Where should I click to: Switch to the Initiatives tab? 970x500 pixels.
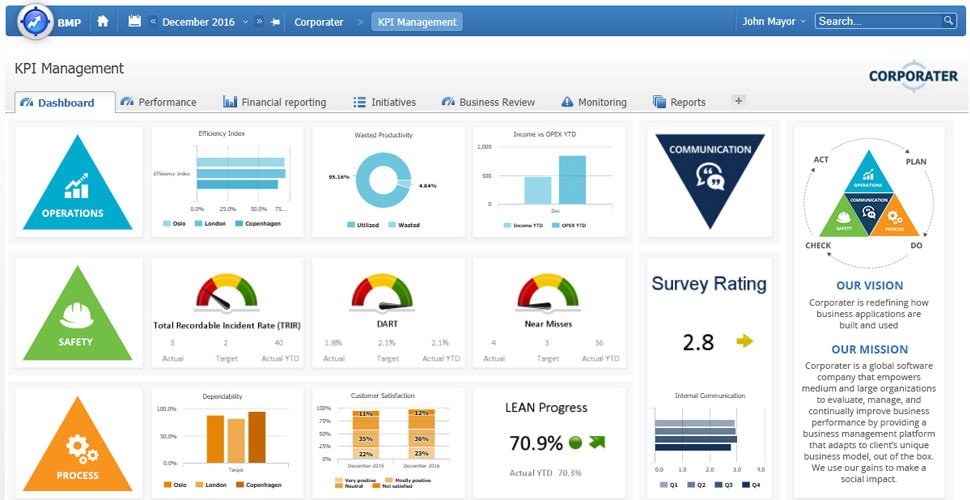click(x=384, y=102)
